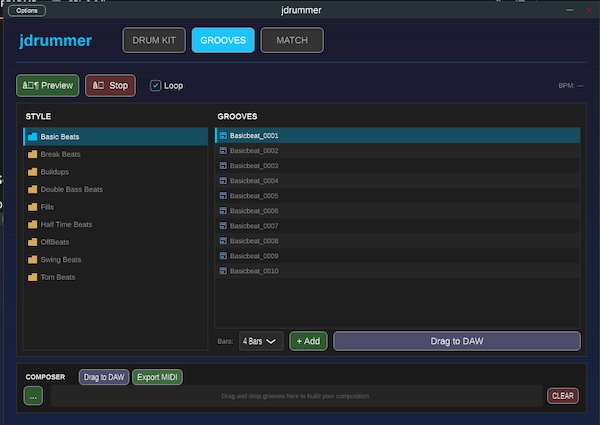Click the Basicbeat_0006 MIDI file icon
The width and height of the screenshot is (600, 425).
(x=223, y=211)
